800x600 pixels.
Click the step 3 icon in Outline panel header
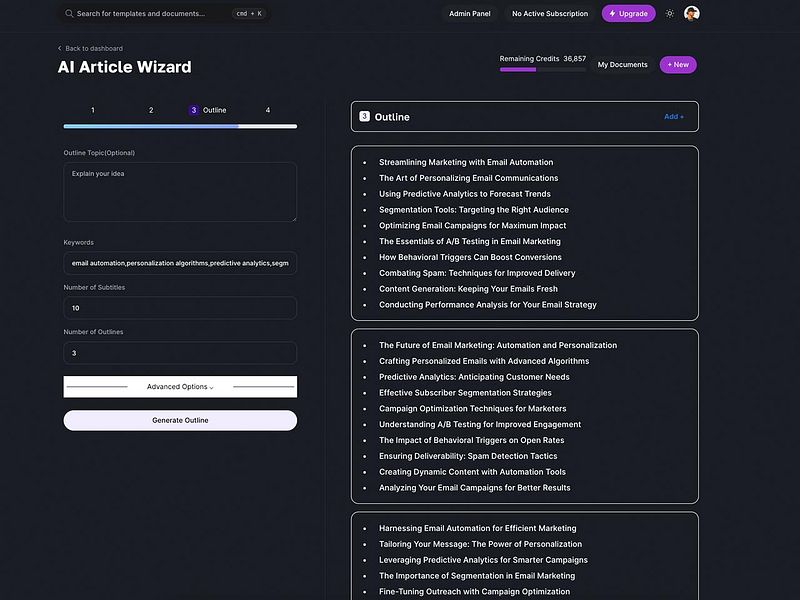tap(363, 117)
